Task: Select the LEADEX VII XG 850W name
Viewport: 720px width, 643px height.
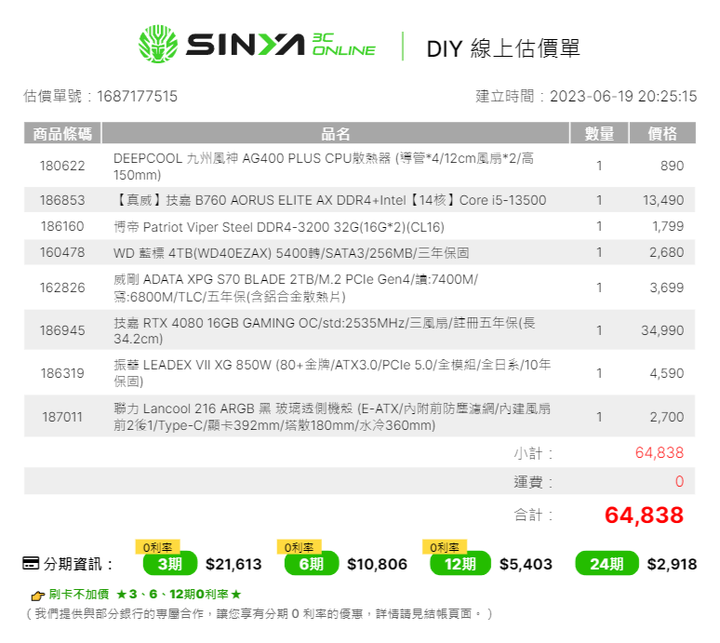Action: [332, 373]
